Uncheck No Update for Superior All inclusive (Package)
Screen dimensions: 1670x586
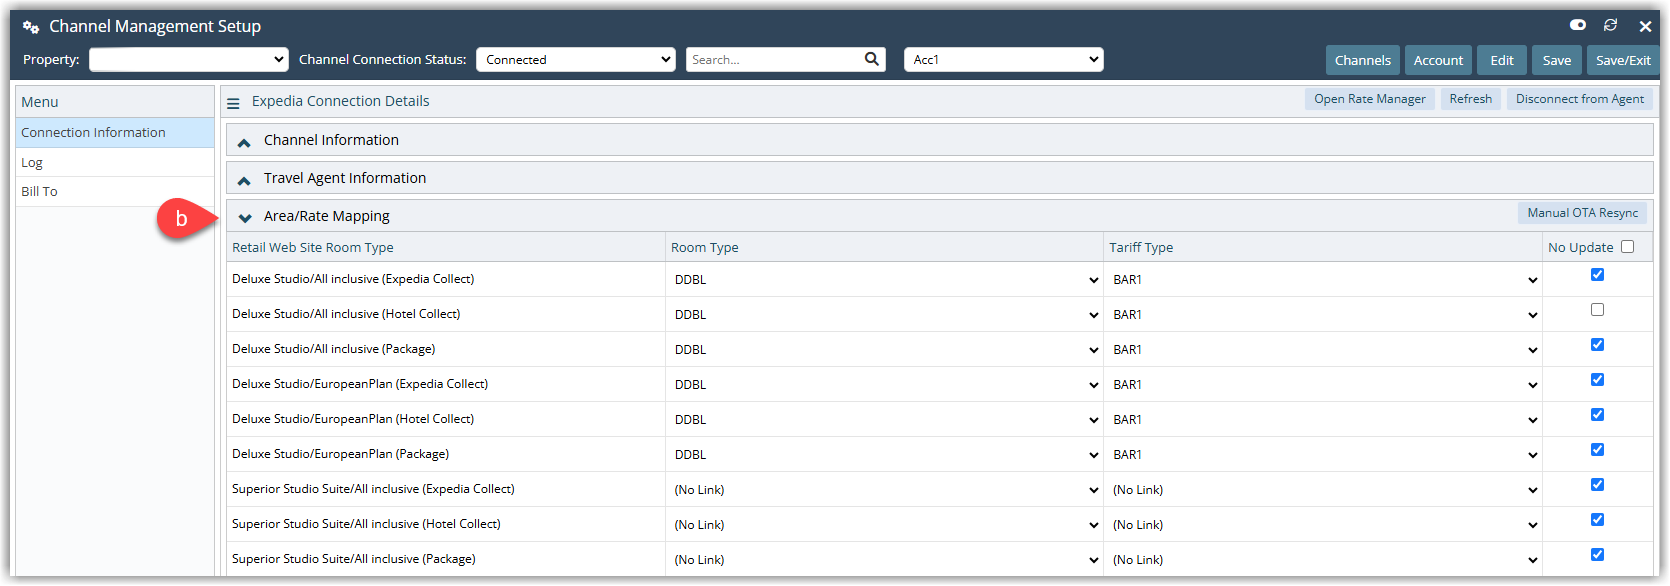click(x=1597, y=555)
